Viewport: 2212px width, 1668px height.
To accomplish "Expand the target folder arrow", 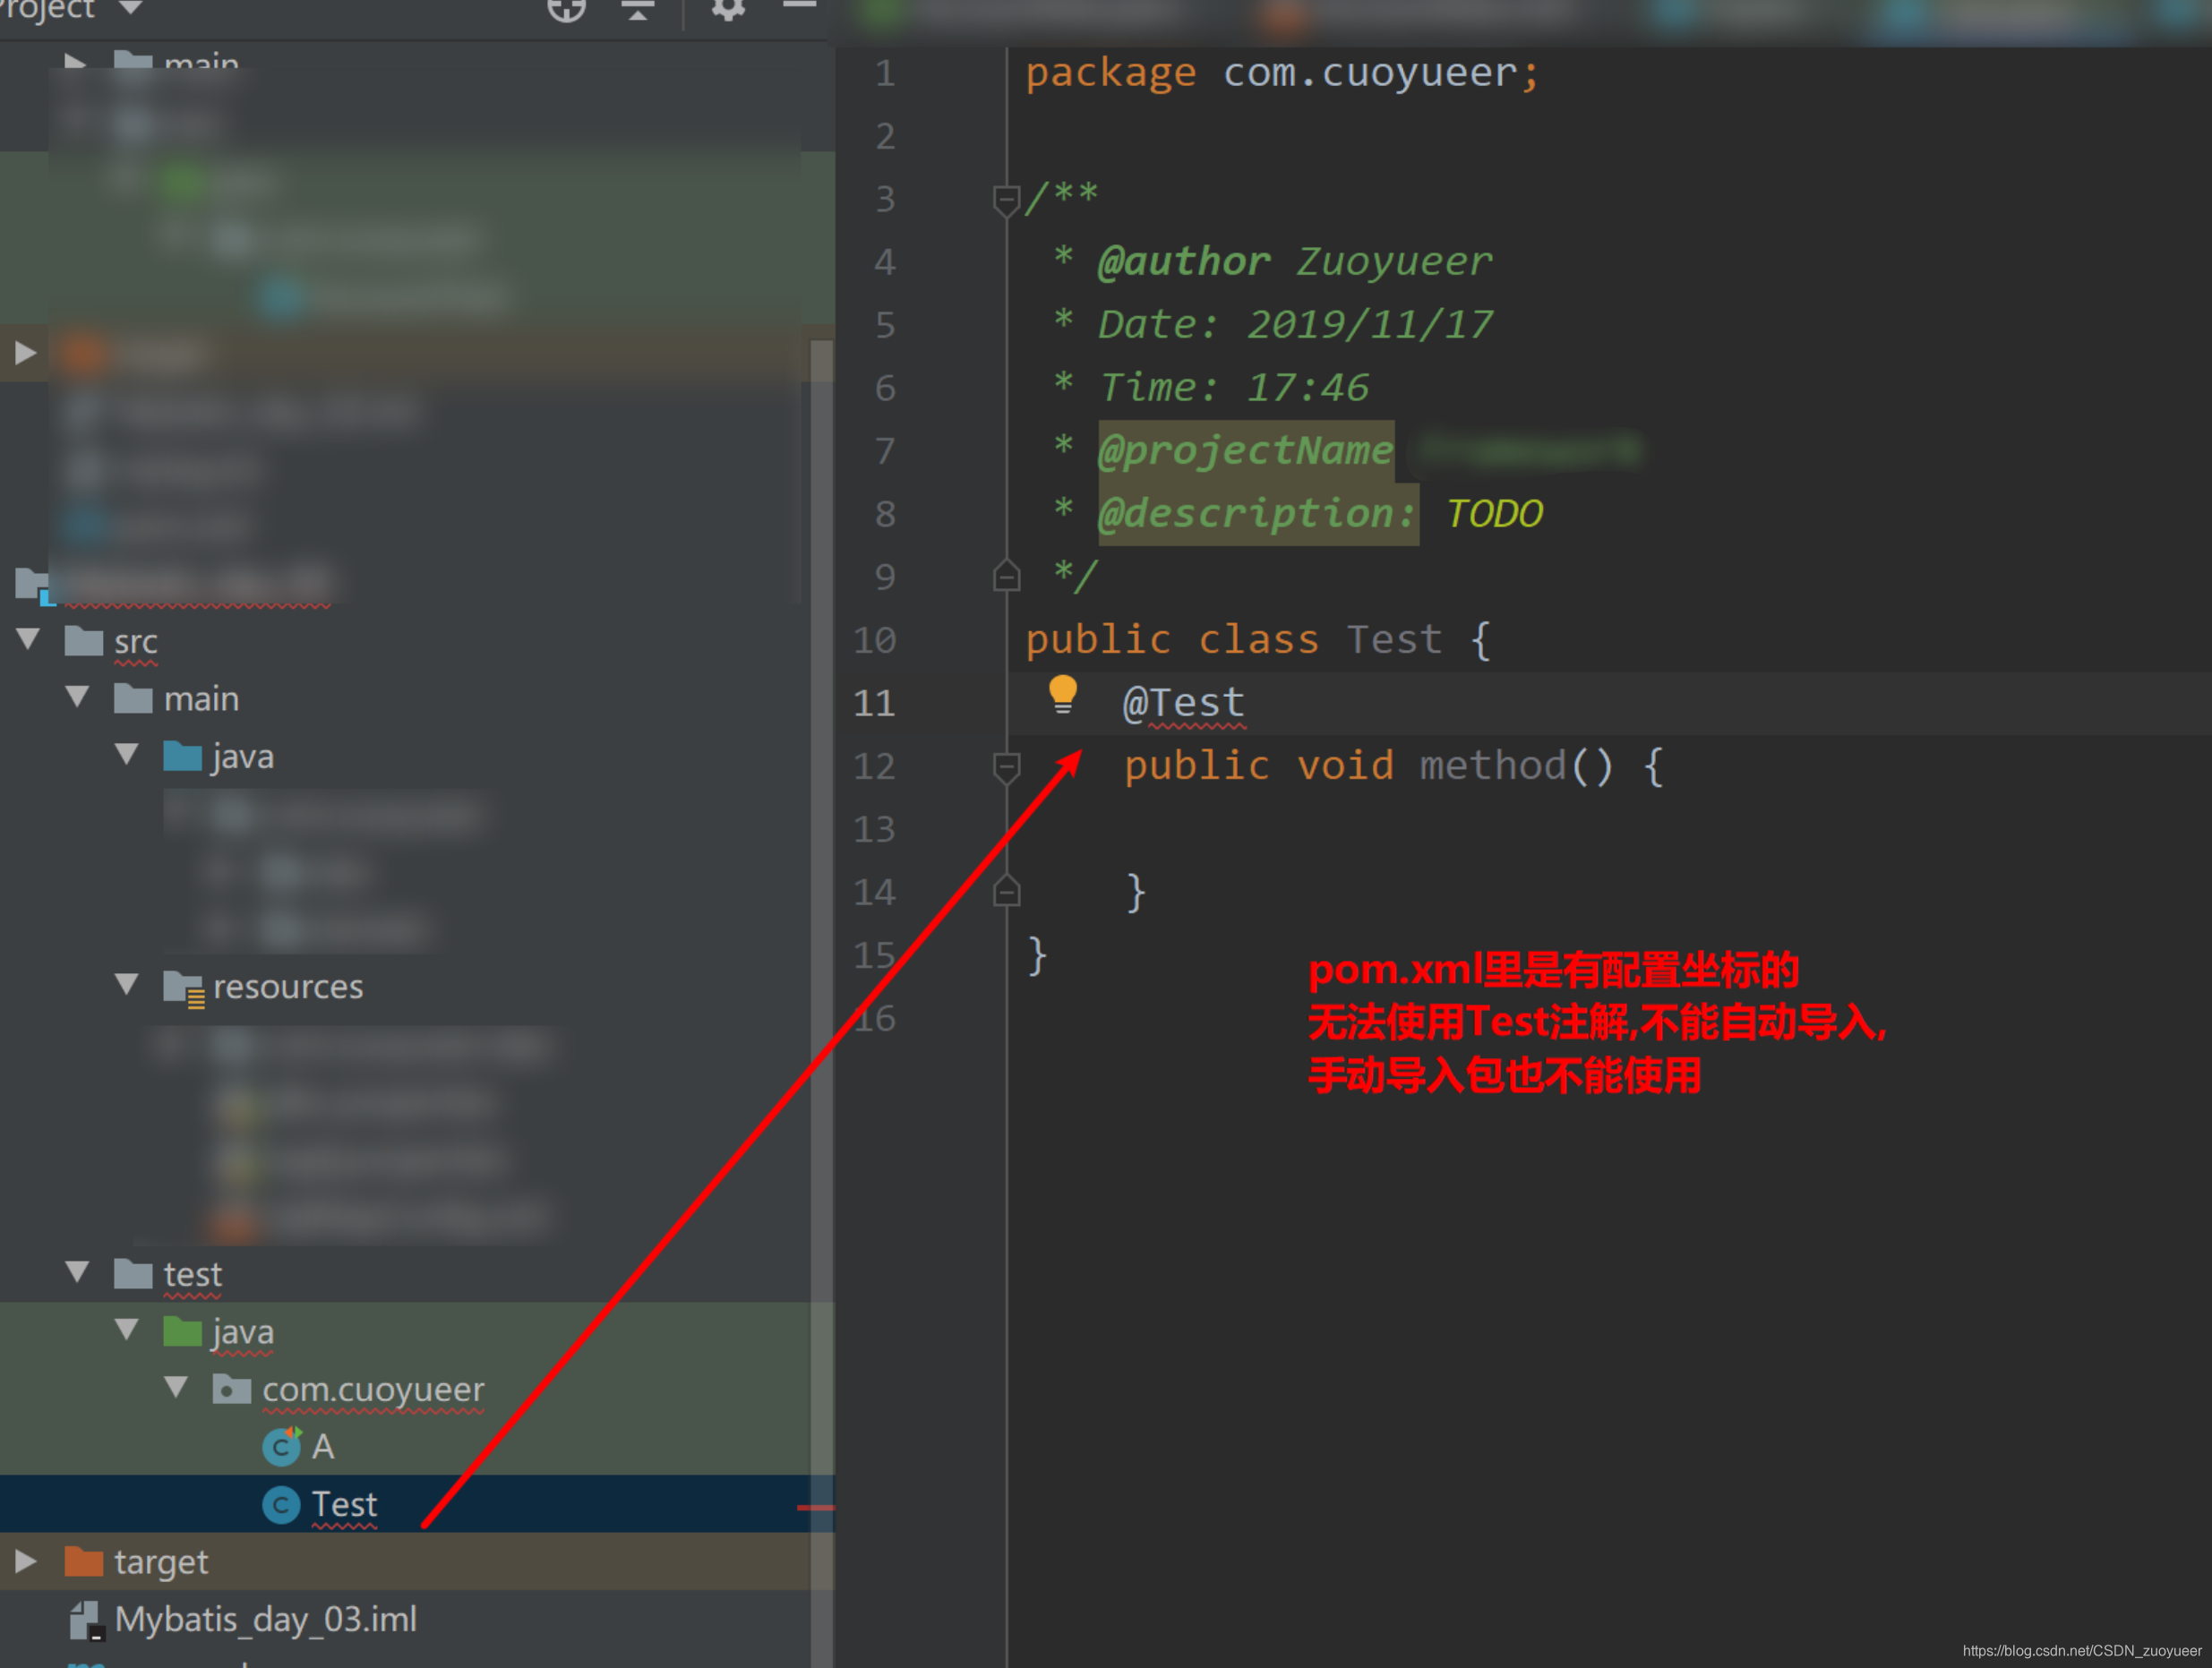I will [x=26, y=1561].
